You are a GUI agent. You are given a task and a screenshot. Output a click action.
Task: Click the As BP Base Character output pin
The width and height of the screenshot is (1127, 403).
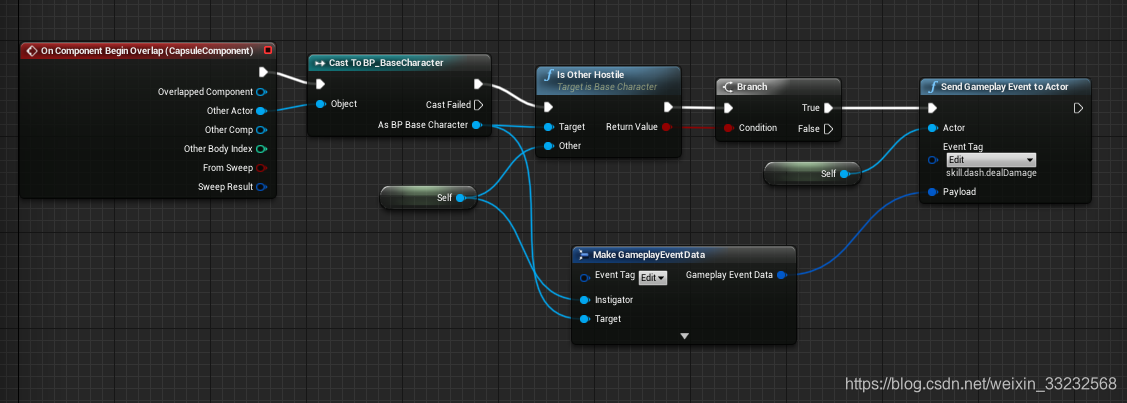point(477,125)
